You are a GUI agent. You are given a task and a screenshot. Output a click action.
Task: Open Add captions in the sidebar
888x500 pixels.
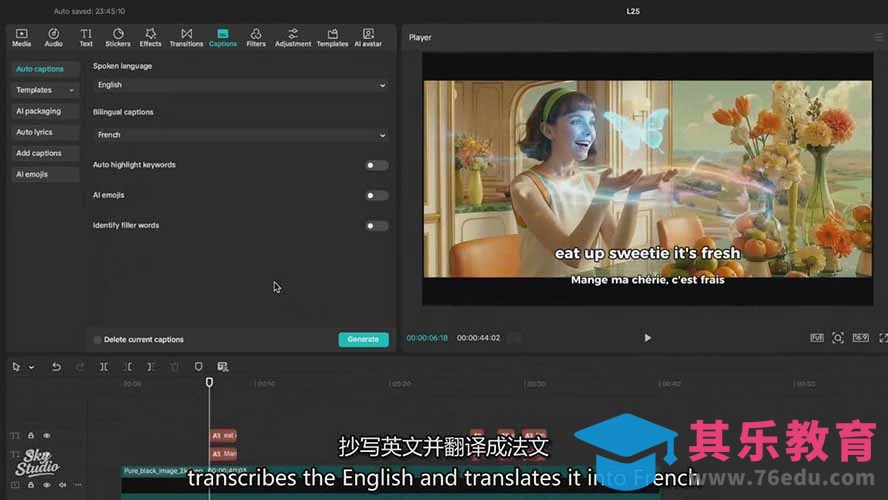tap(44, 153)
